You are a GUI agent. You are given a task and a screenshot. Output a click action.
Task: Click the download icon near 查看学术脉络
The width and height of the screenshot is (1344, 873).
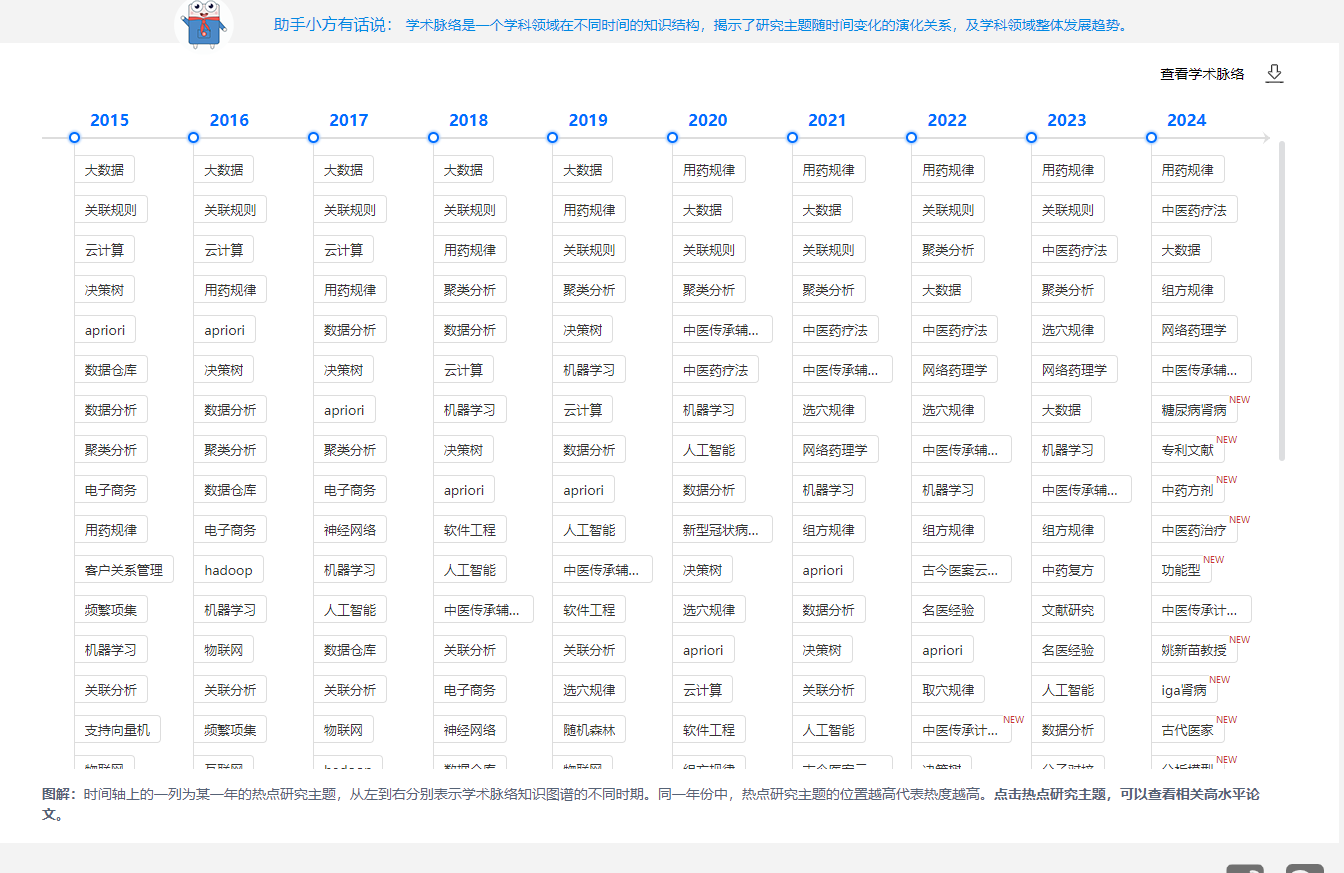pos(1274,72)
